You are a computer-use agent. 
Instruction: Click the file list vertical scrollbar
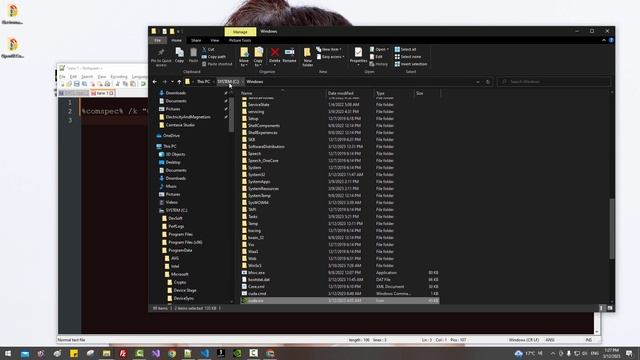pos(611,229)
